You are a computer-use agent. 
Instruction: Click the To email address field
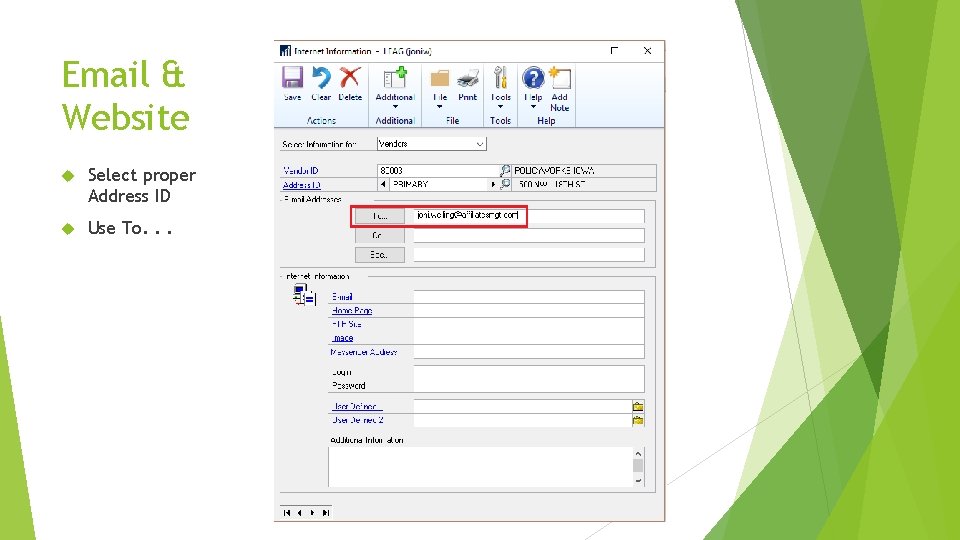point(529,216)
